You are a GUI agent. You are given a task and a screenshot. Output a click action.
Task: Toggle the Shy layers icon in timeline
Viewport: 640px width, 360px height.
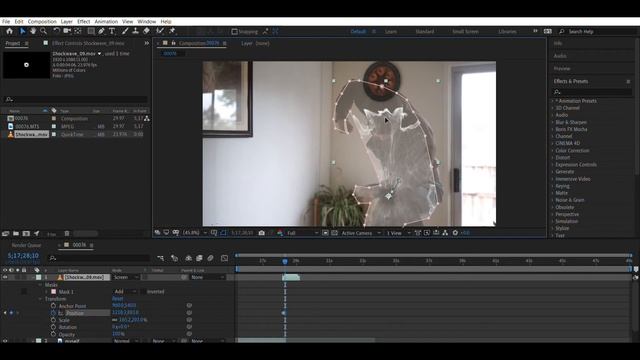coord(188,258)
